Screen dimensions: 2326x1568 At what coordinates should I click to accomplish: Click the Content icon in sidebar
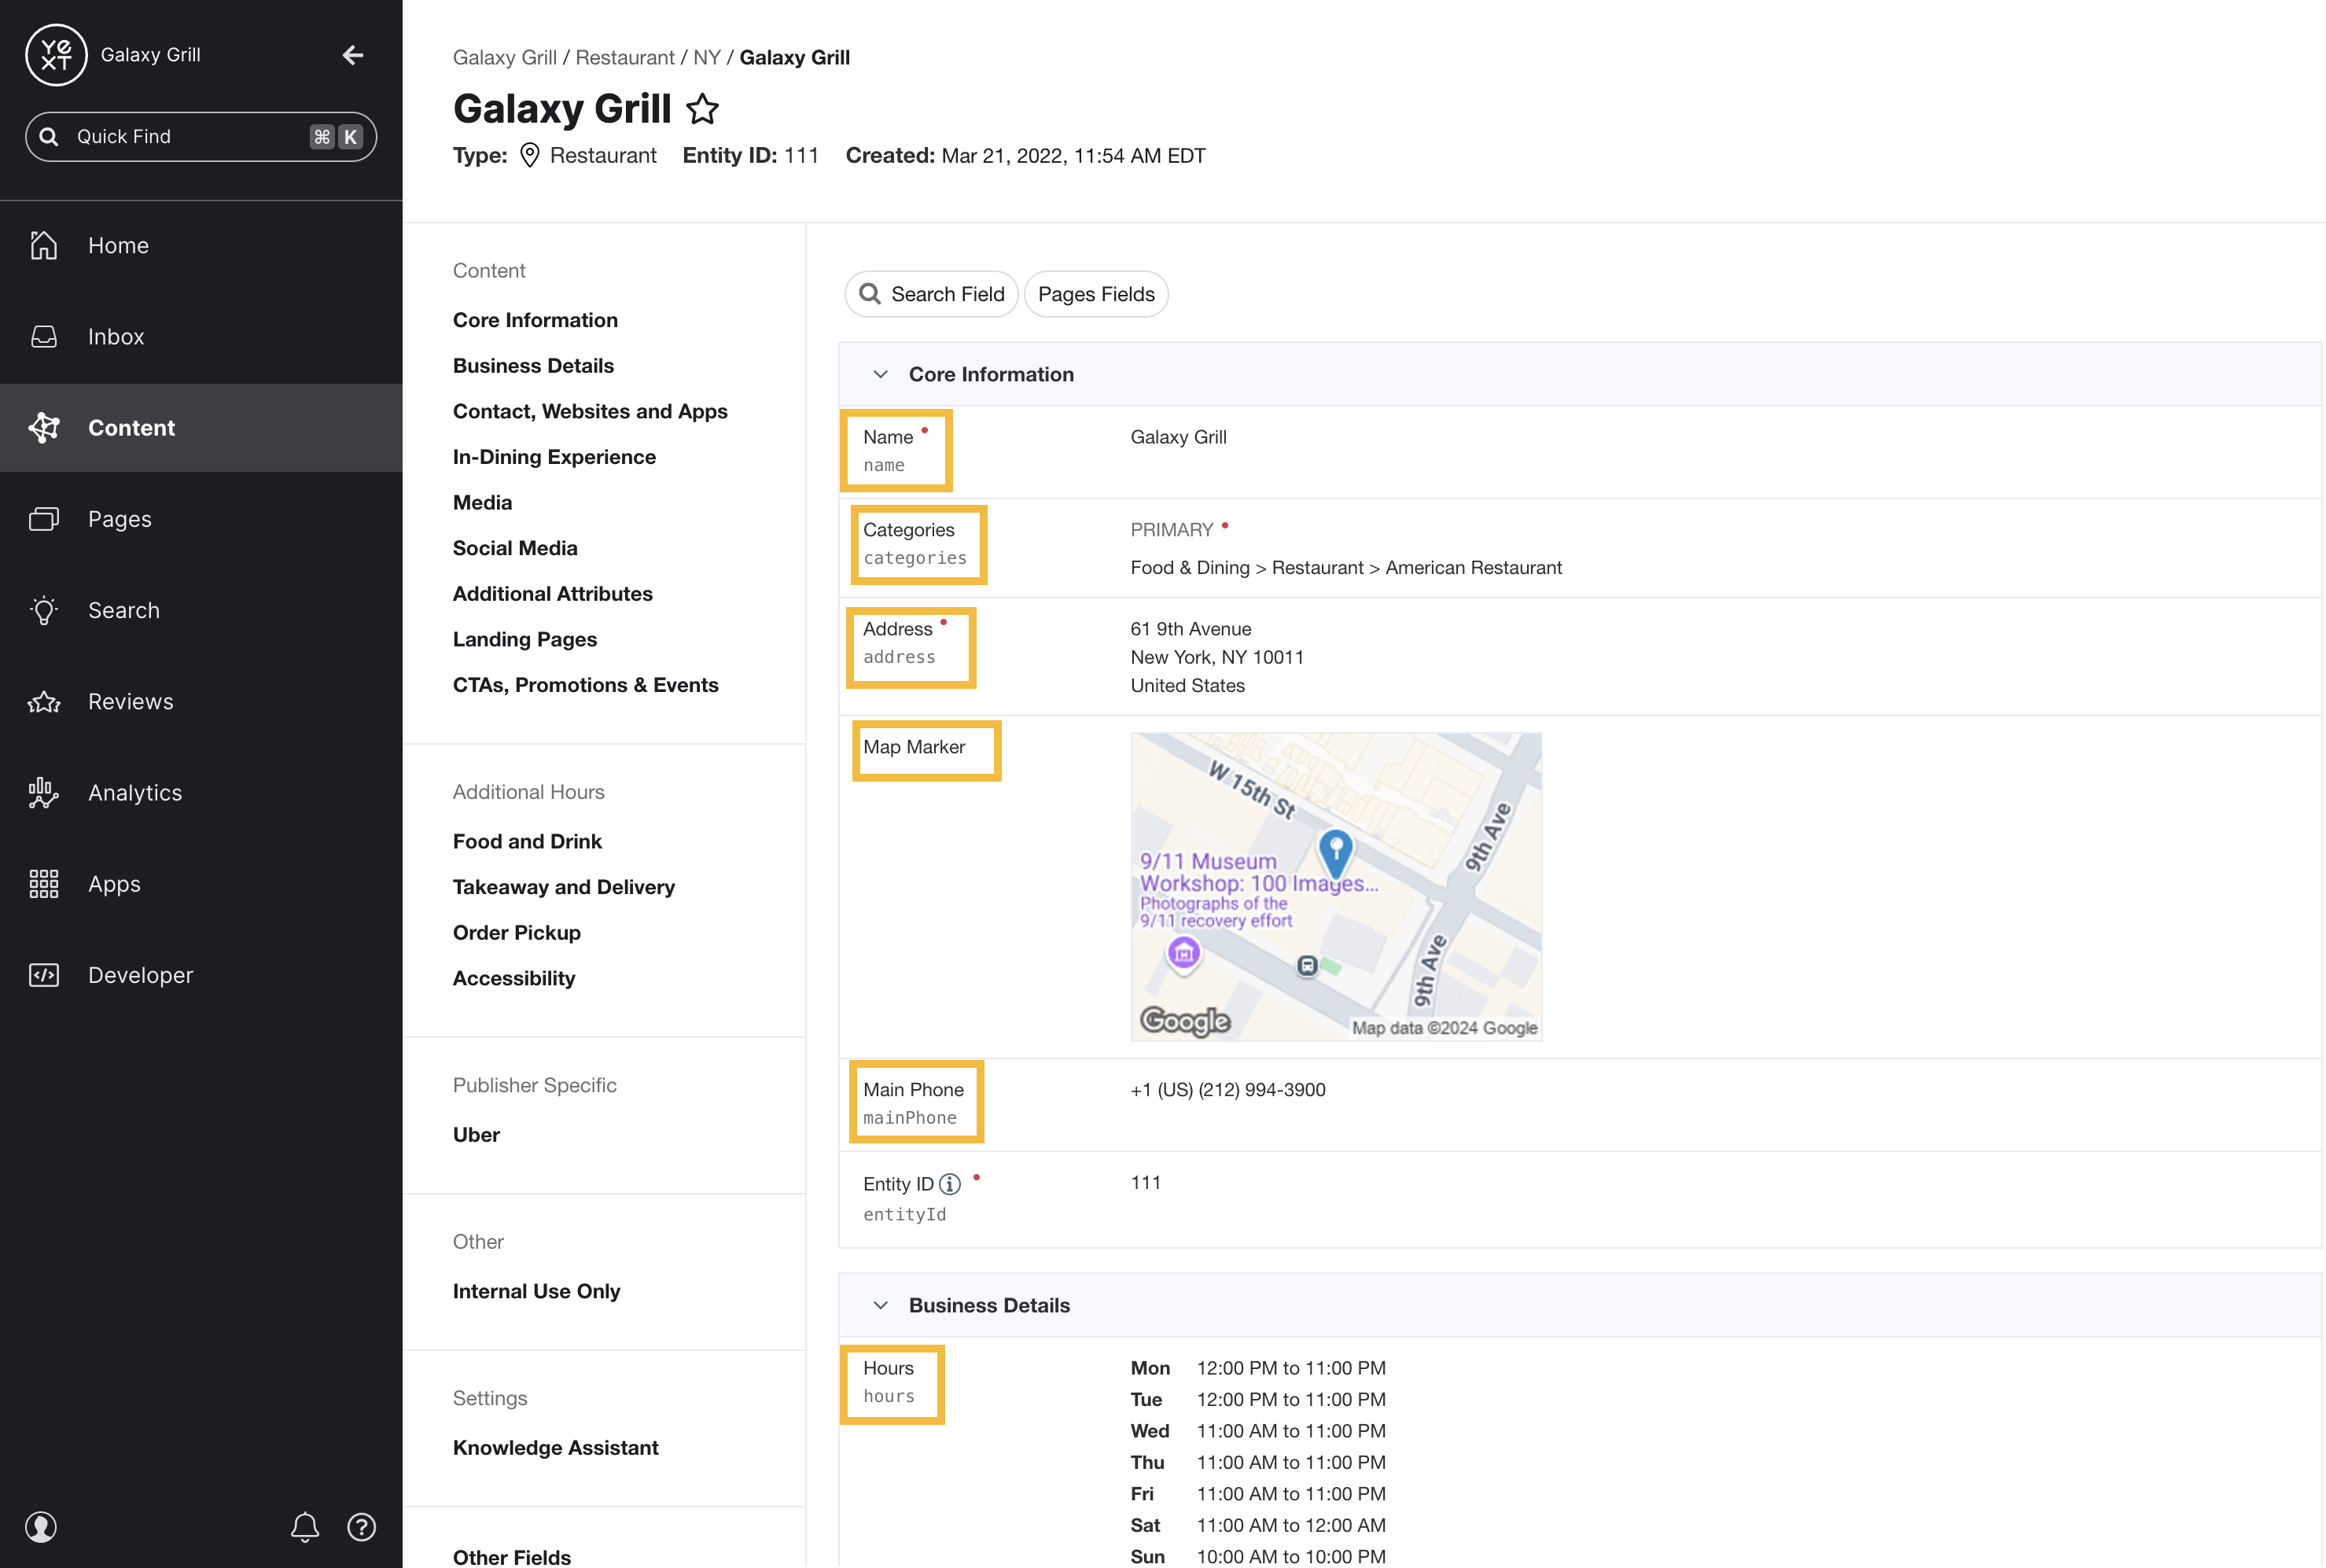[47, 427]
